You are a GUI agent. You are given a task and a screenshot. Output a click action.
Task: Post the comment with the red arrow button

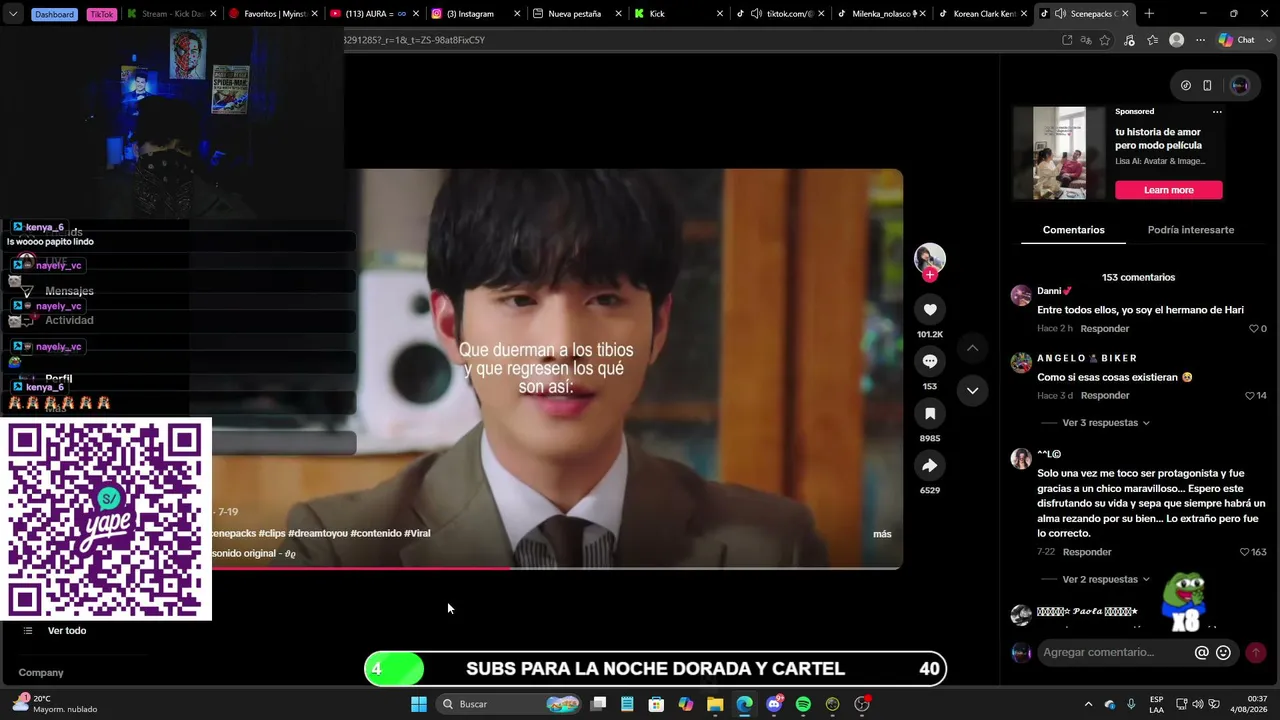tap(1255, 652)
